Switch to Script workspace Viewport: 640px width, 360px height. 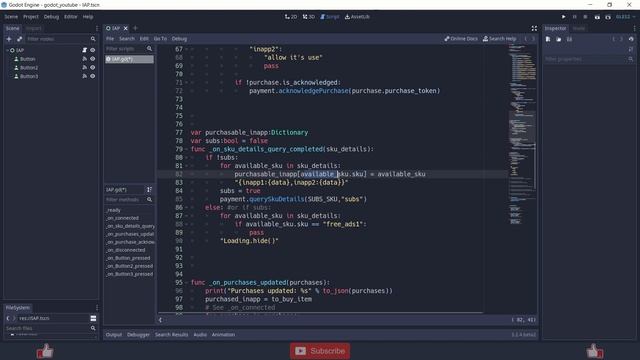tap(330, 17)
